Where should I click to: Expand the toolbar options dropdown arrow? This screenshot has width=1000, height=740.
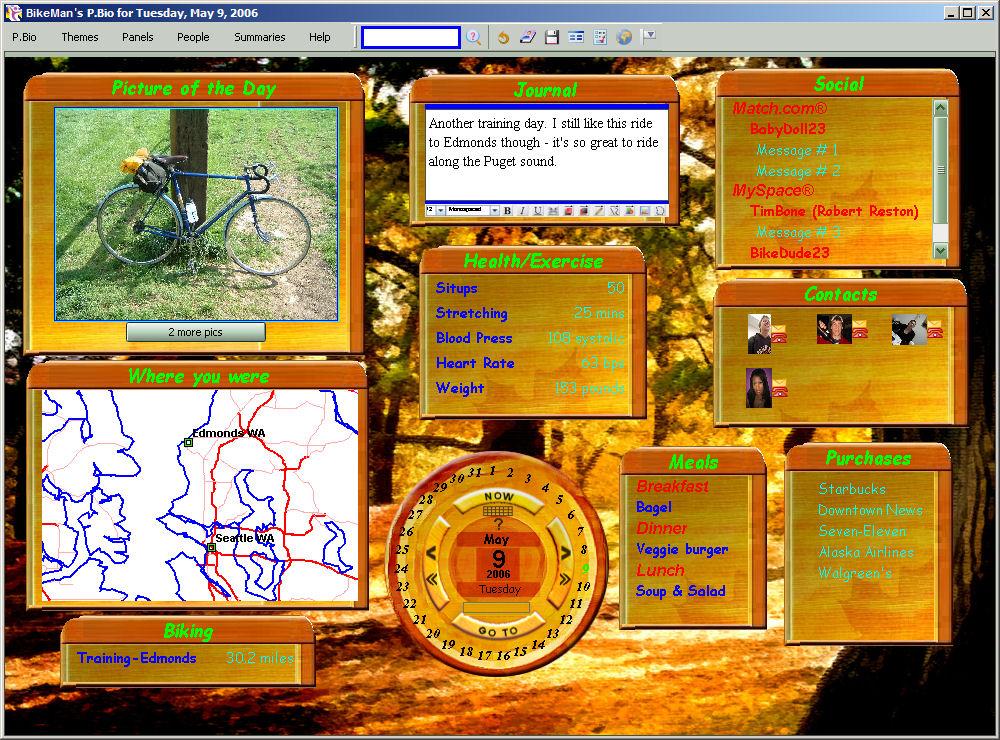click(648, 36)
